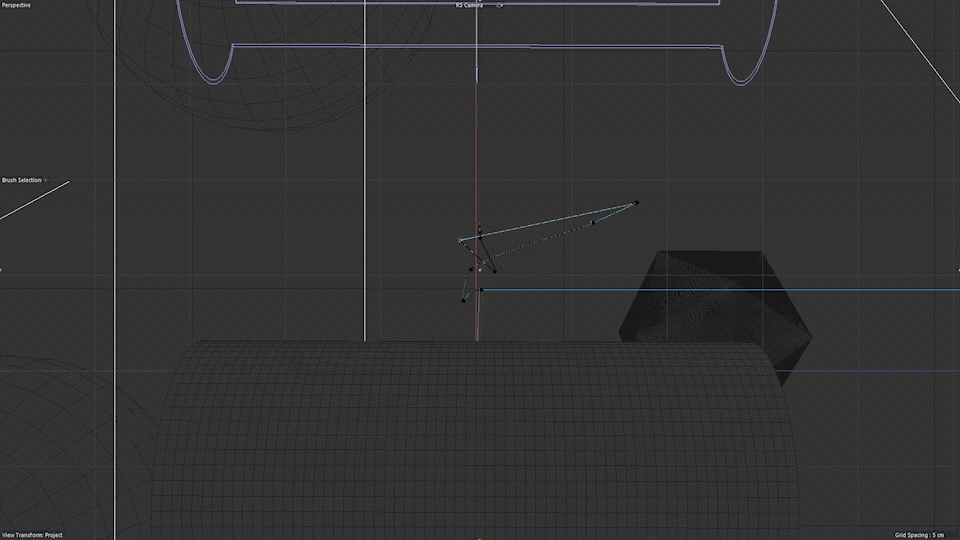
Task: Click the Perspective view label
Action: tap(16, 5)
